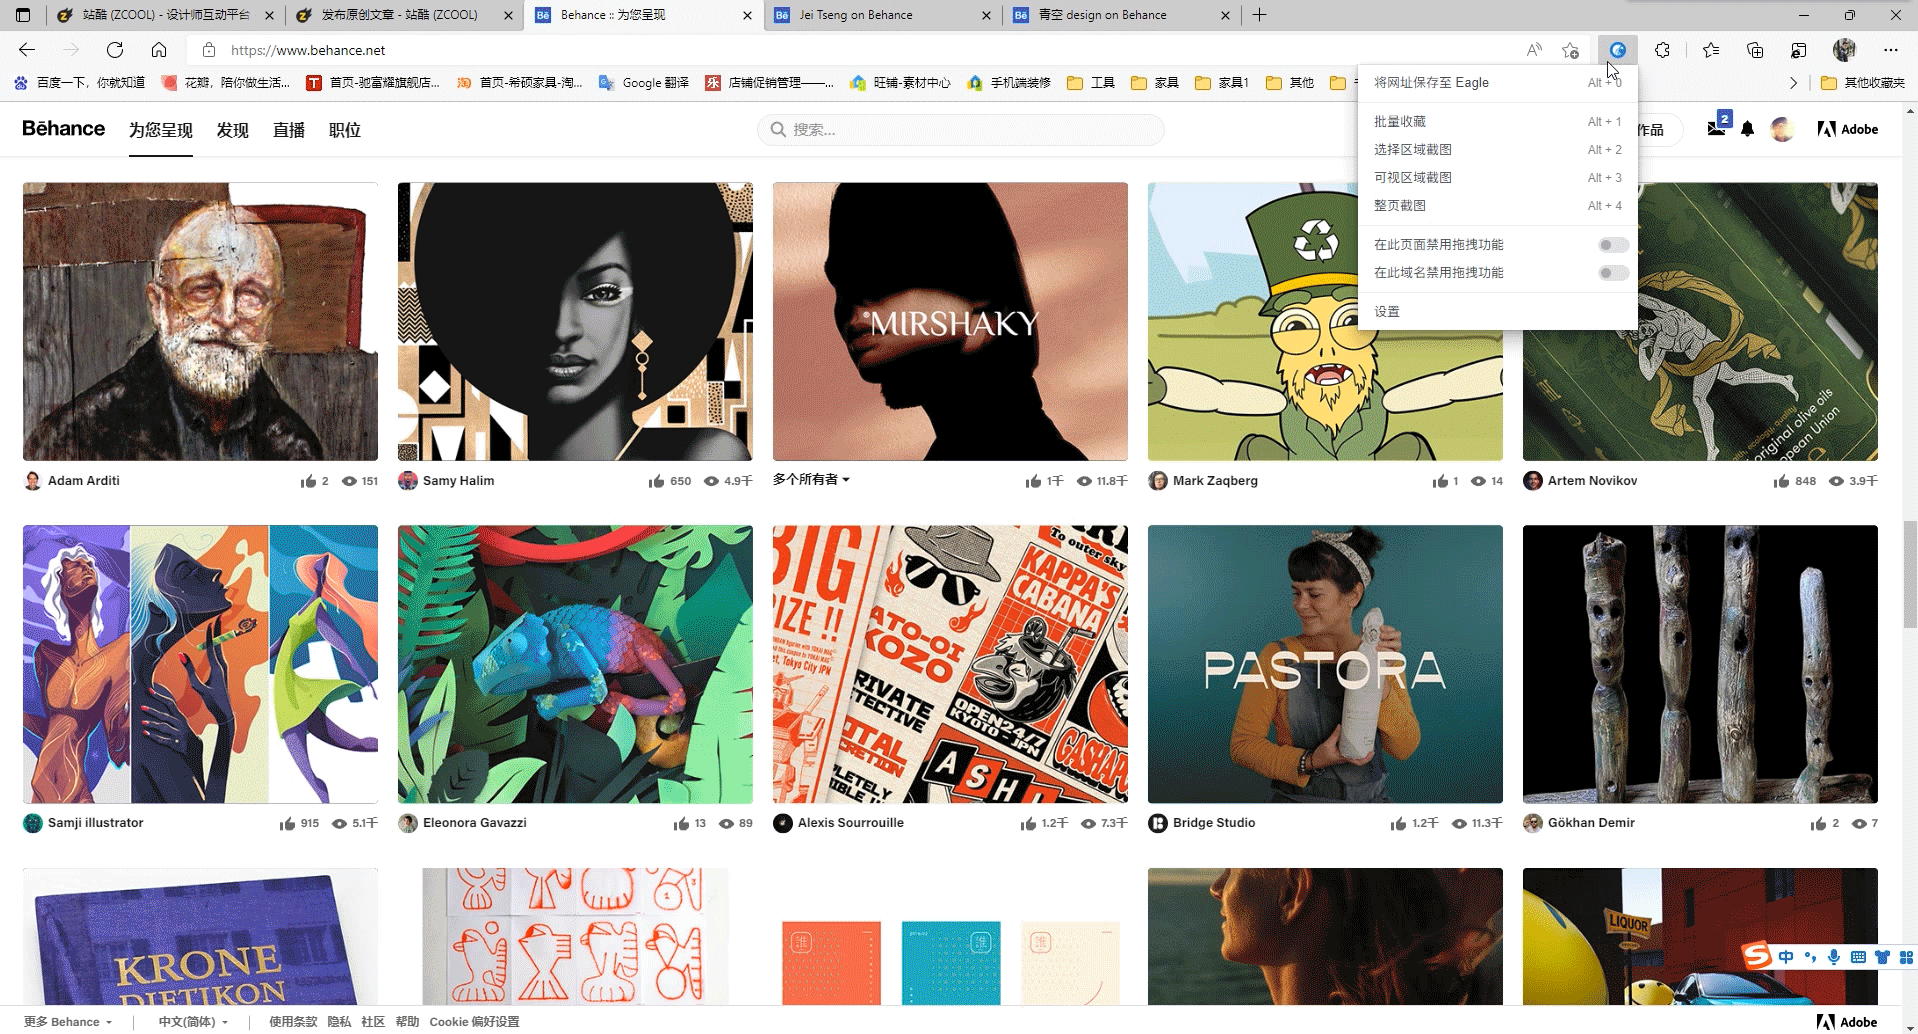The height and width of the screenshot is (1034, 1918).
Task: Open the tab actions menu icon
Action: (x=23, y=15)
